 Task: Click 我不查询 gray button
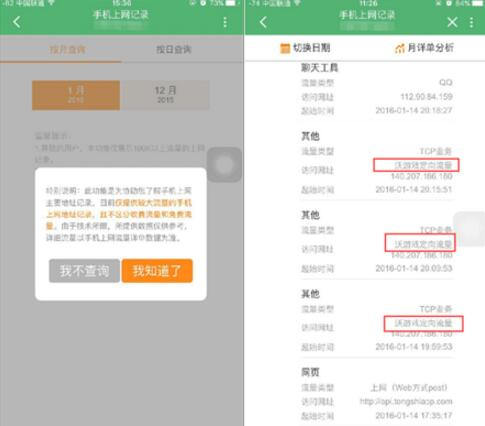pos(84,271)
